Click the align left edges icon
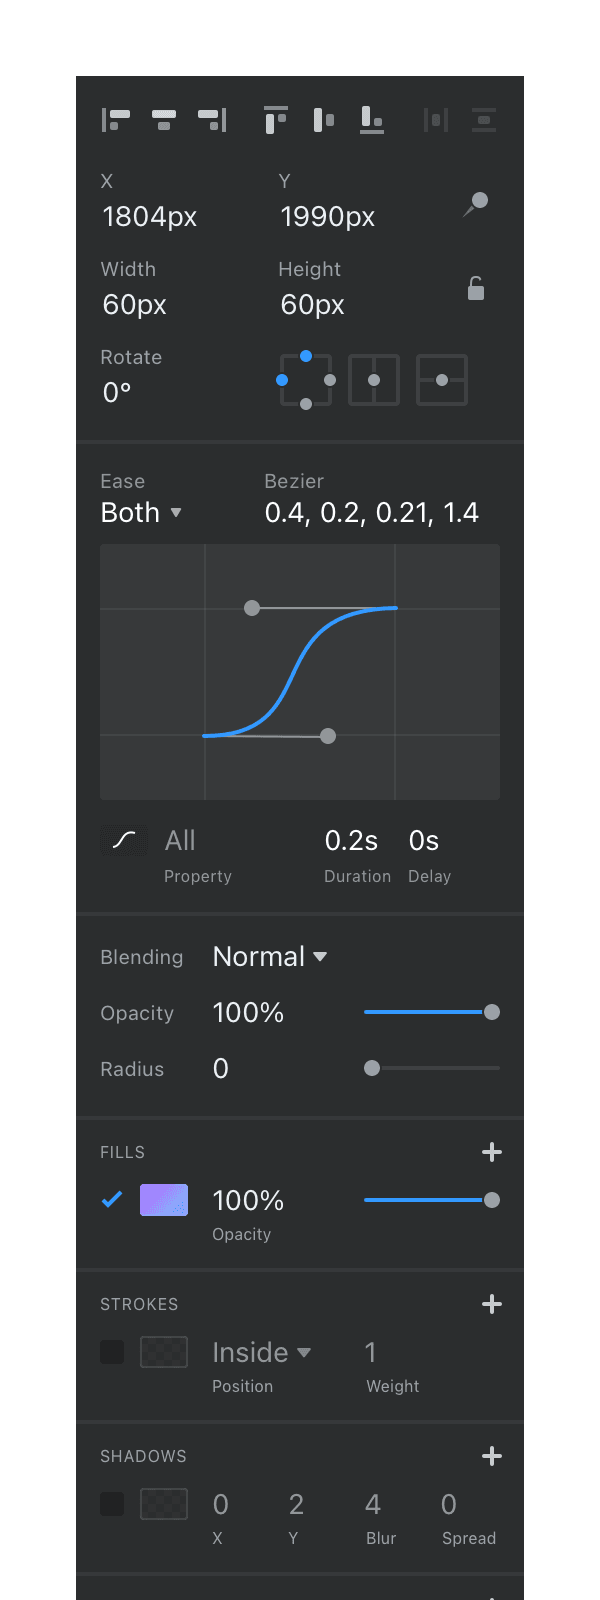The height and width of the screenshot is (1600, 600). [x=116, y=120]
